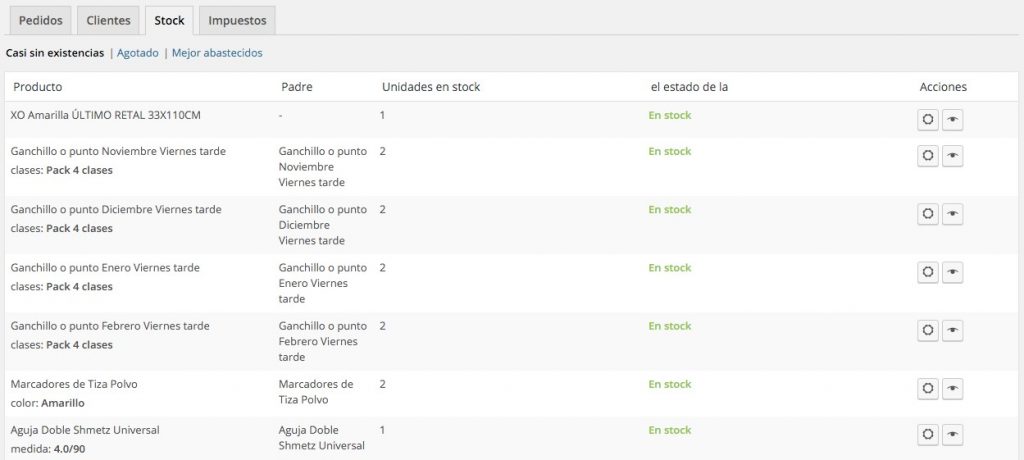Show the Agotado stock filter
The image size is (1024, 460).
click(x=138, y=53)
